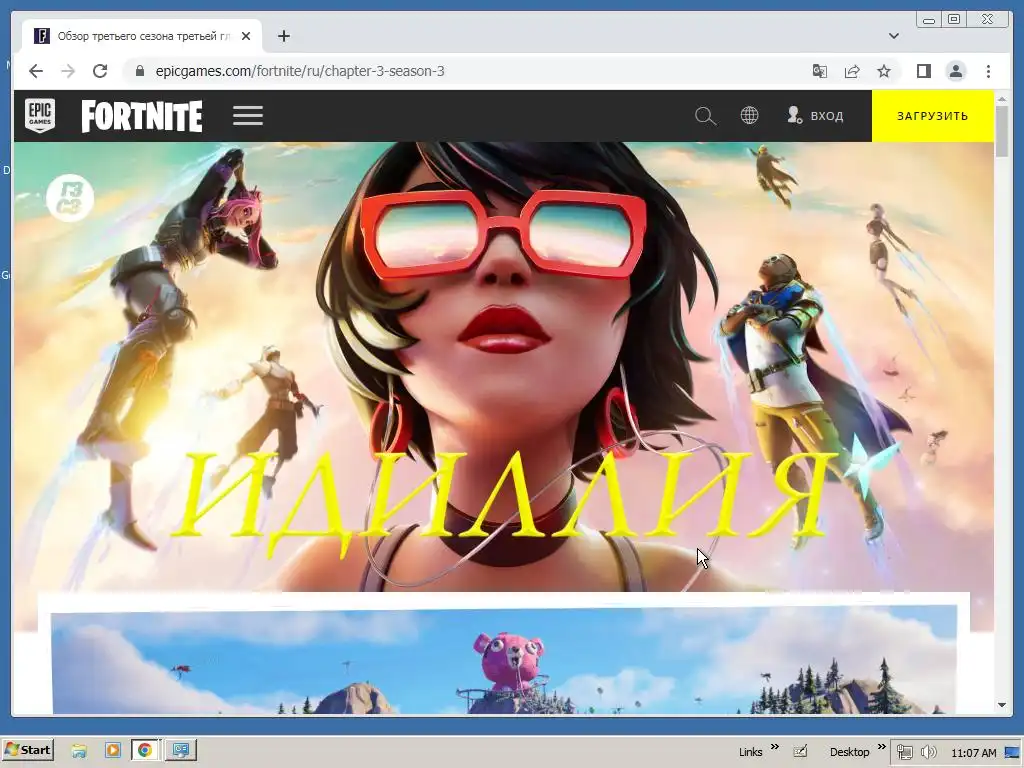
Task: Click the vertical scrollbar thumb
Action: [1002, 131]
